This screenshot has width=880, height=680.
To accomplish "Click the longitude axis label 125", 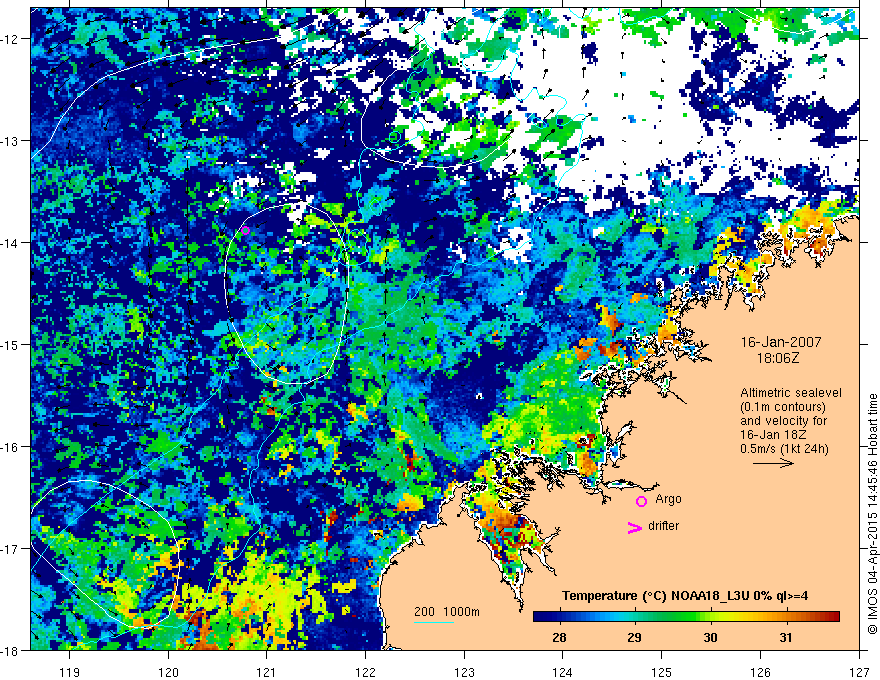I will coord(662,672).
